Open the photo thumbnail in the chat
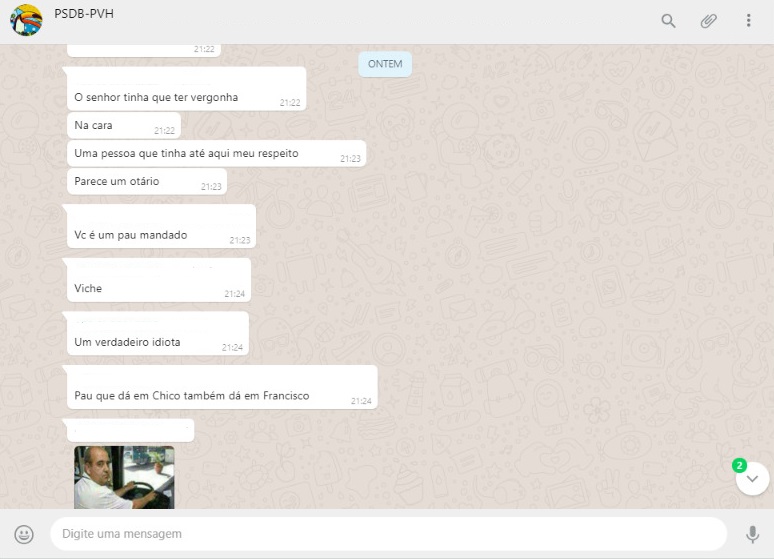774x559 pixels. pos(124,477)
